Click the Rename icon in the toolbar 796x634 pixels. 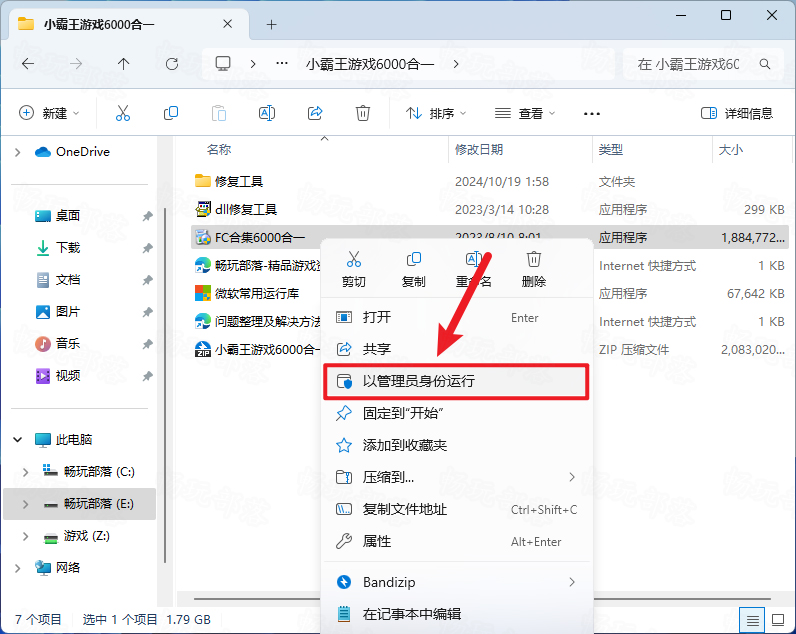[x=267, y=113]
